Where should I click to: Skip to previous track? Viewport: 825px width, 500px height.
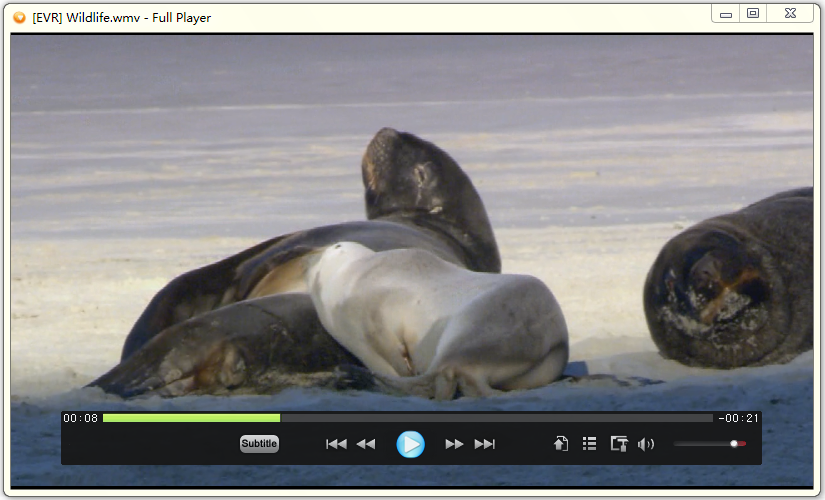tap(336, 444)
